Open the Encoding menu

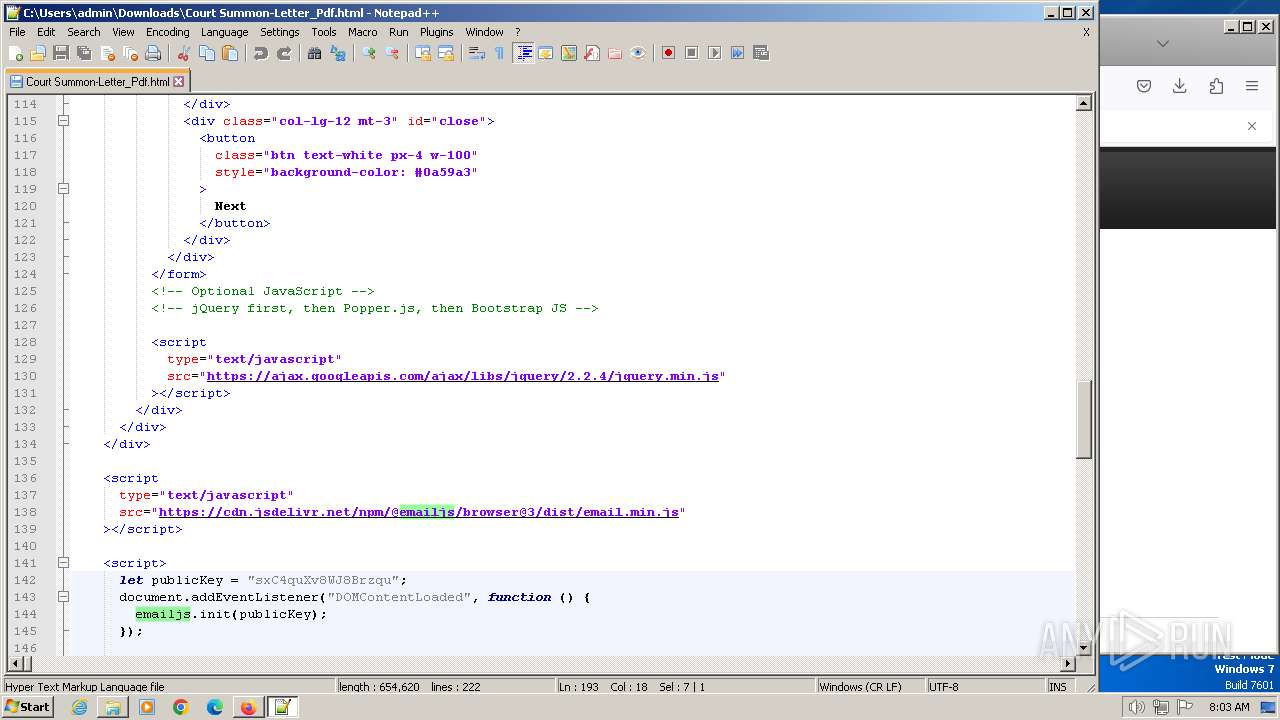[167, 32]
